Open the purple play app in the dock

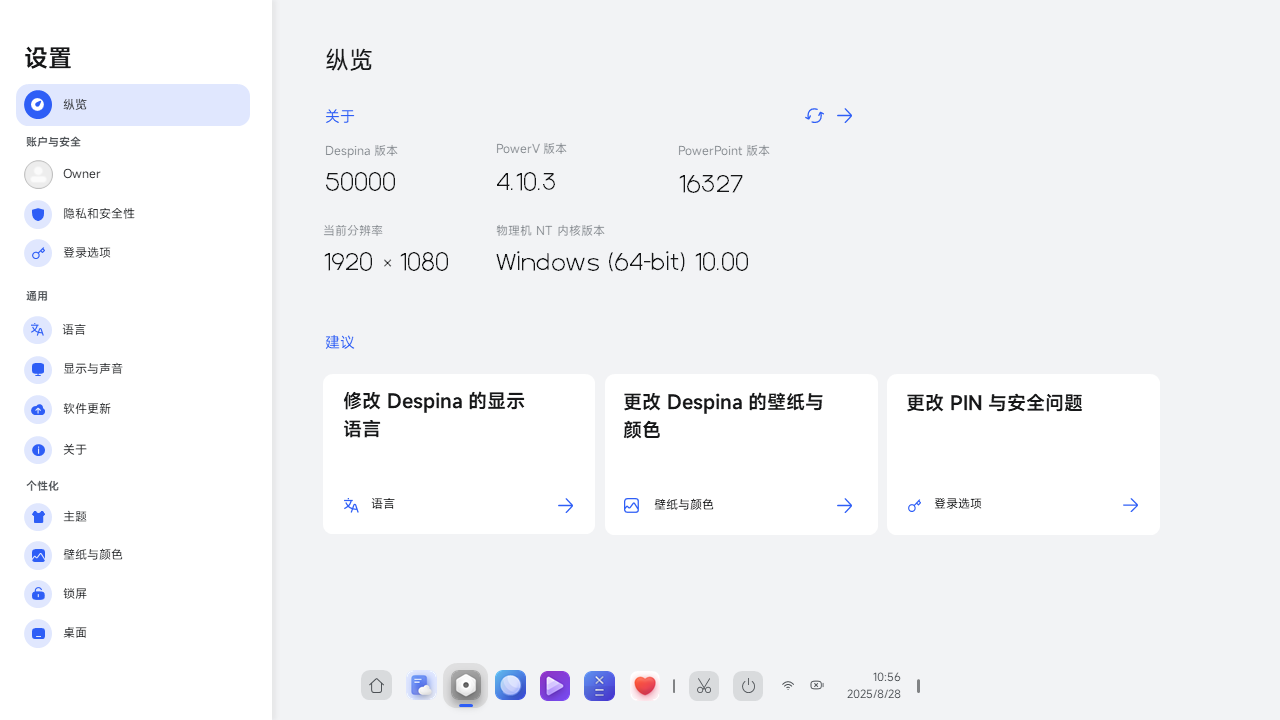(555, 686)
